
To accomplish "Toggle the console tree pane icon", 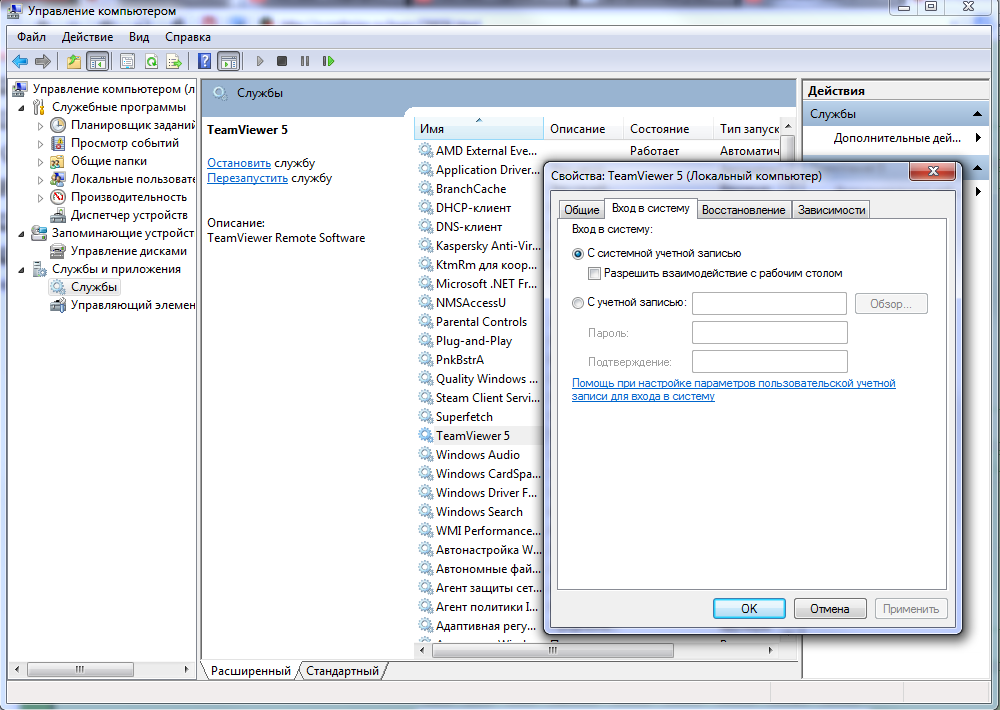I will (x=98, y=61).
